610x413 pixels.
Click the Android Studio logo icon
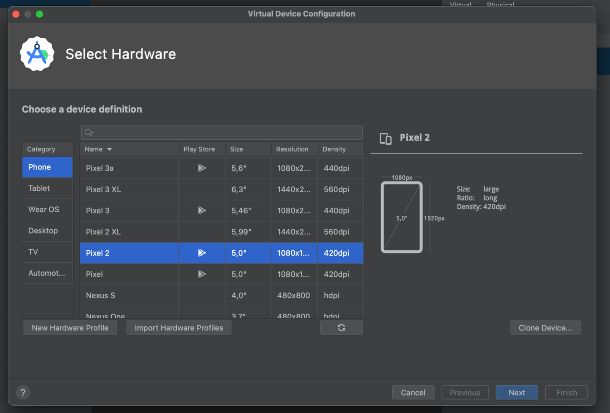[37, 54]
